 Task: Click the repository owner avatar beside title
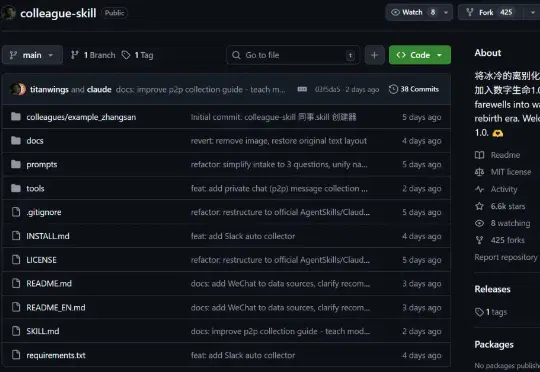pyautogui.click(x=8, y=13)
